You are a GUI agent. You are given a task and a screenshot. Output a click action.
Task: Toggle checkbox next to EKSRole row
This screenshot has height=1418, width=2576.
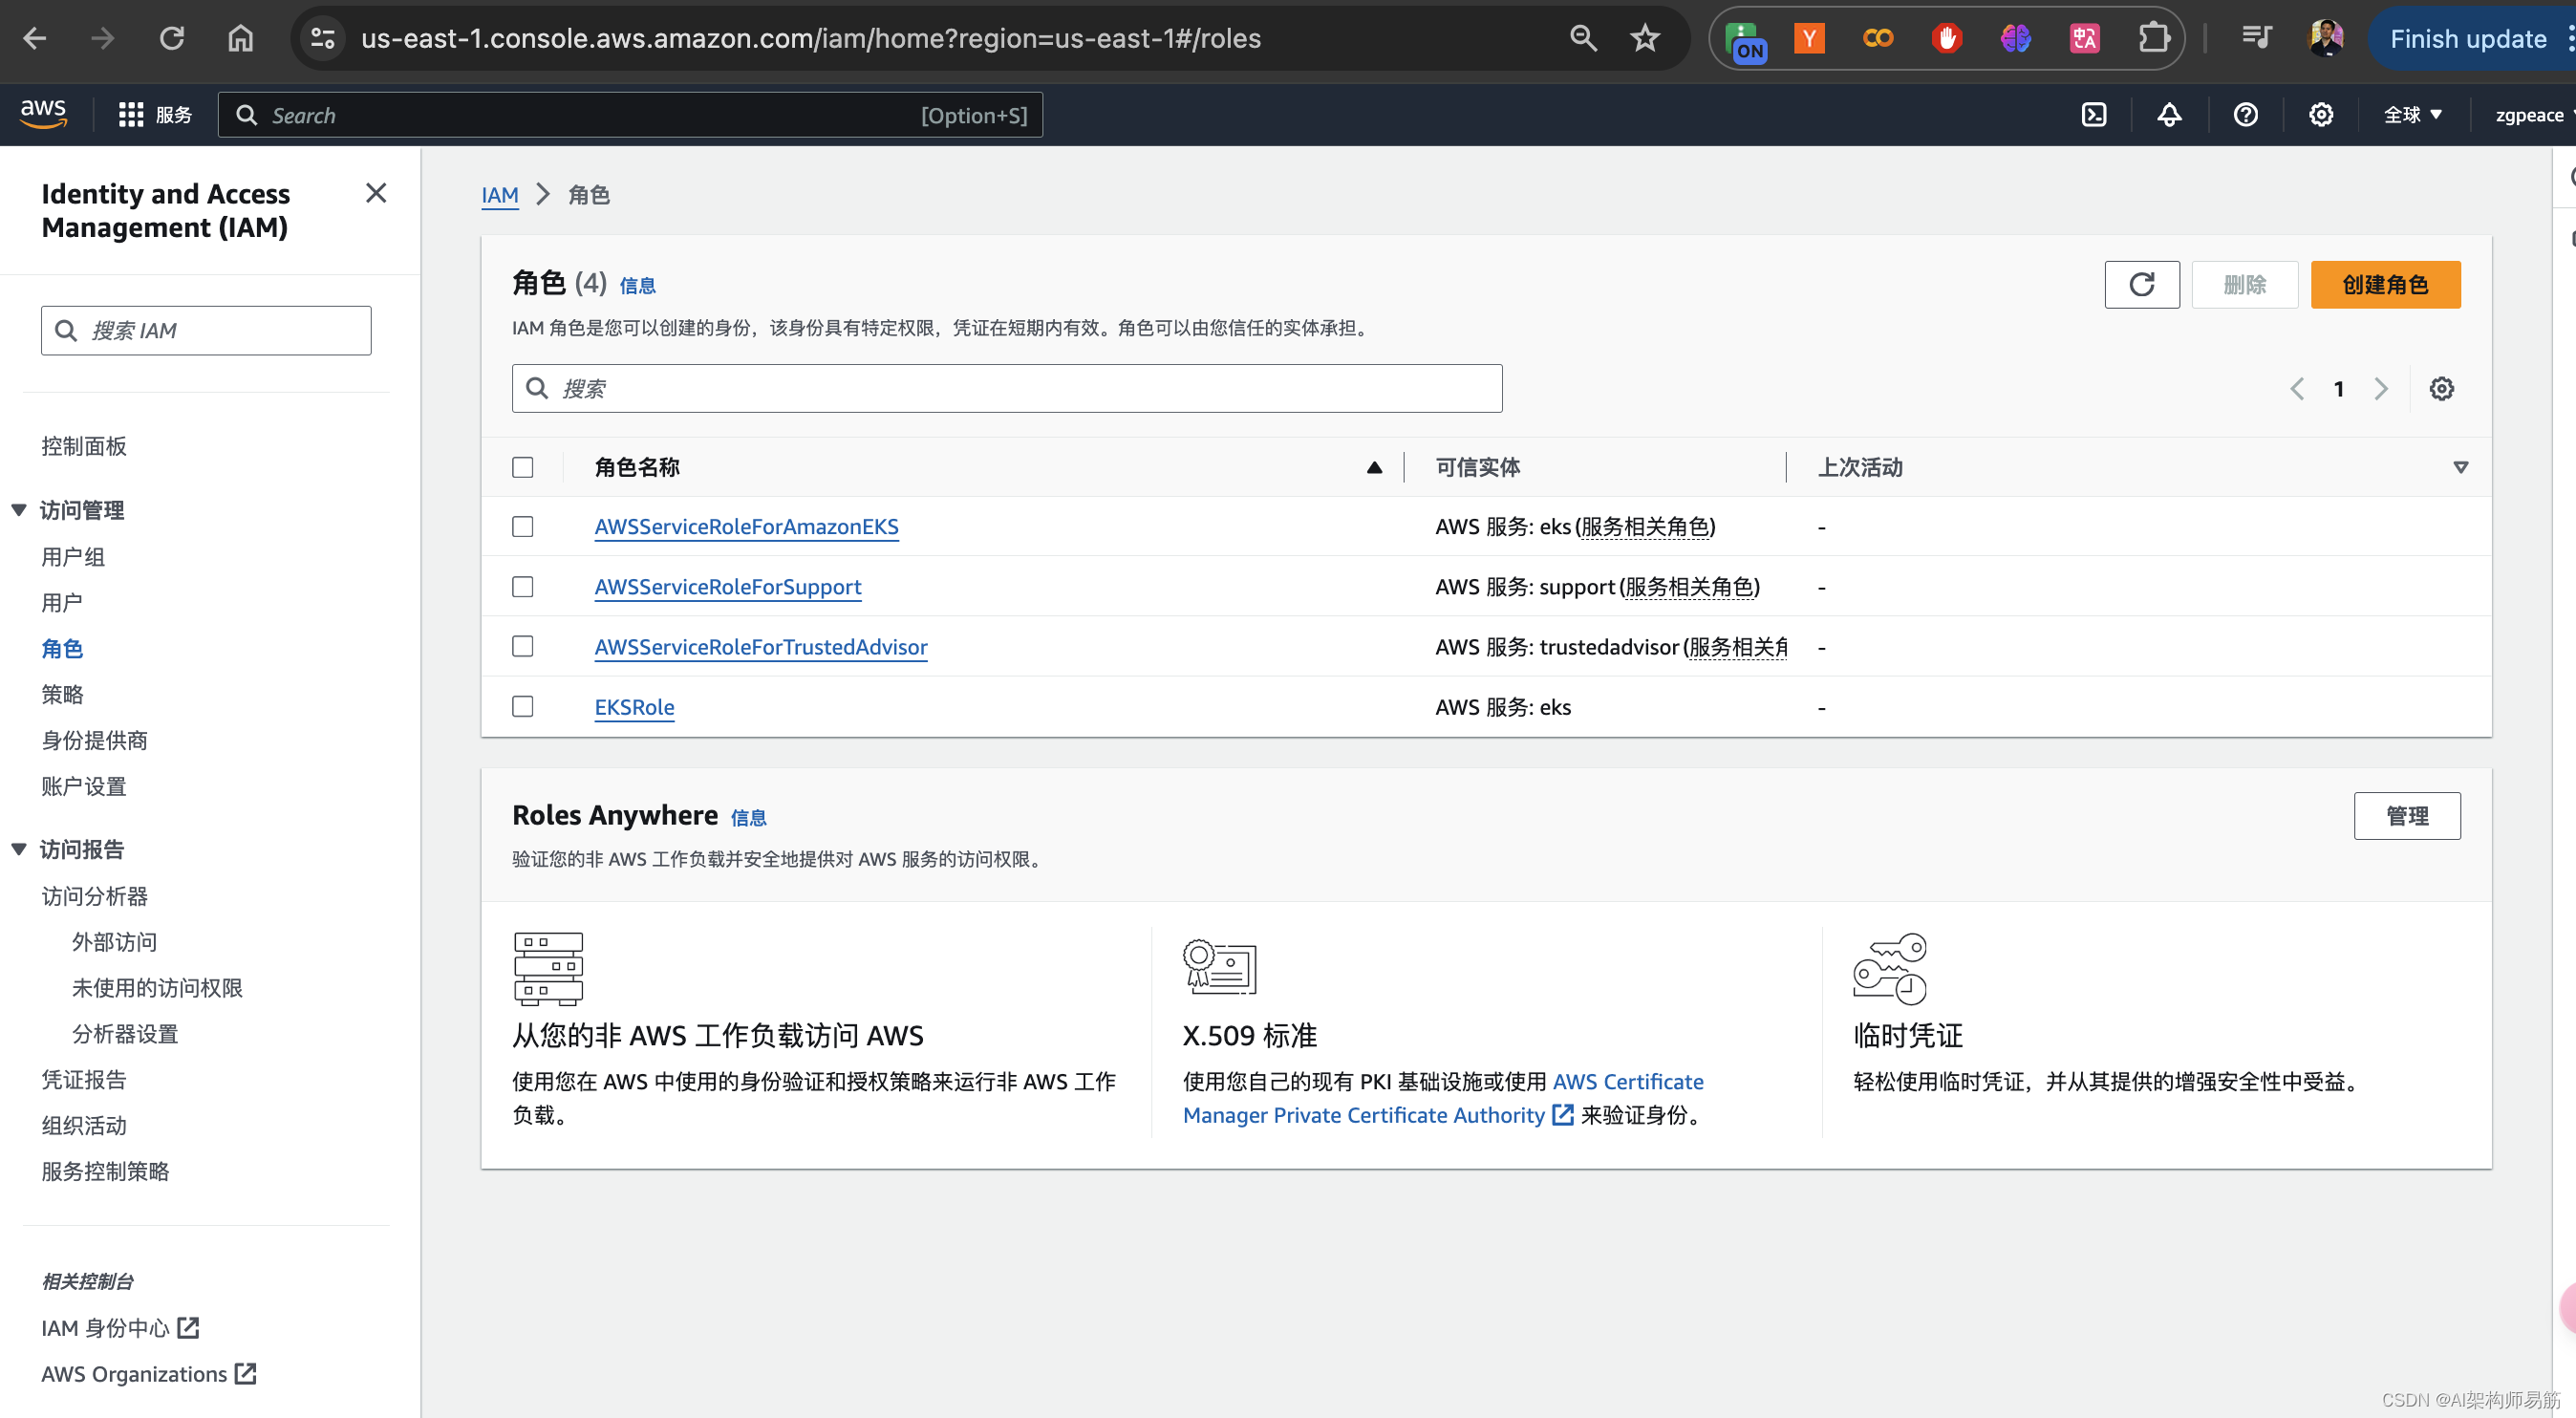[x=522, y=705]
